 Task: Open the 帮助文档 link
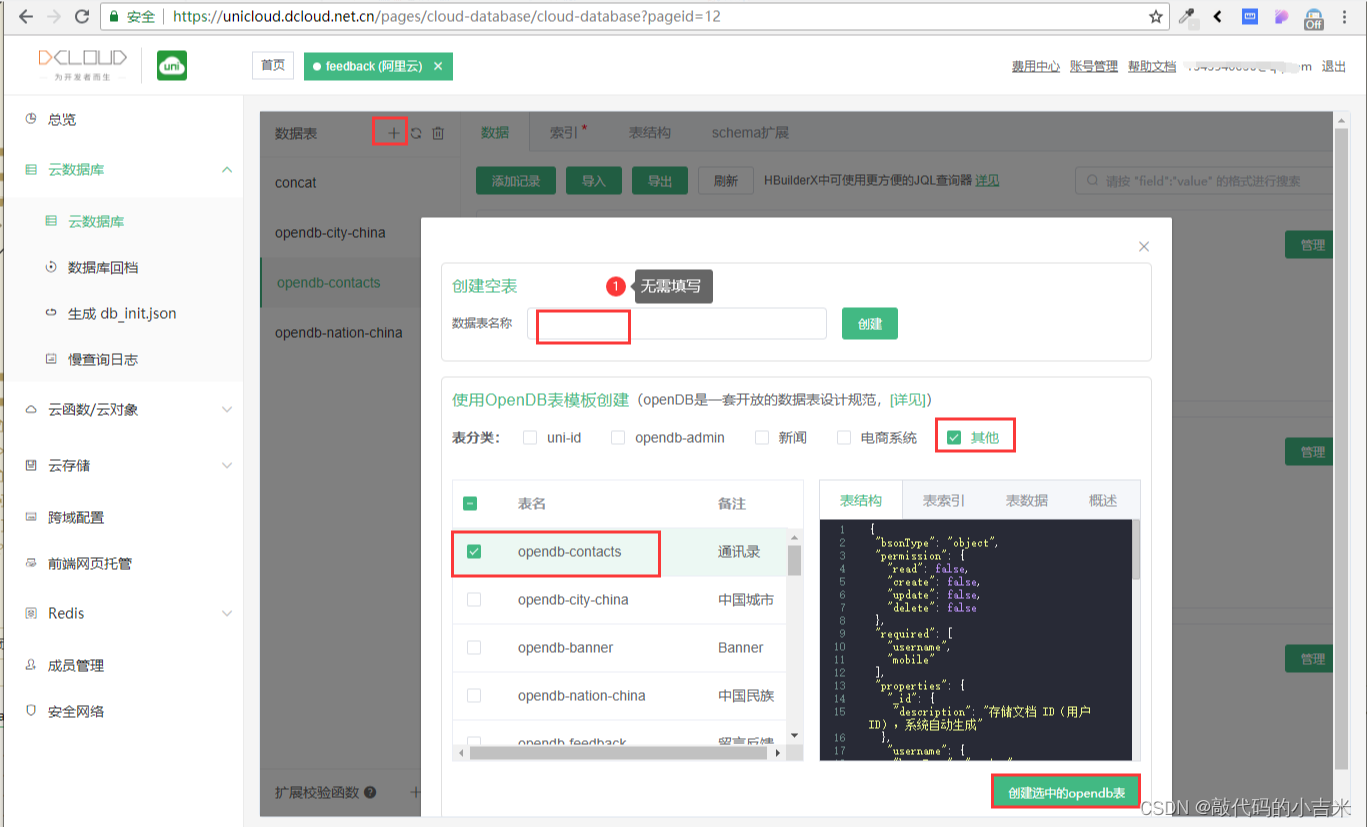(x=1152, y=66)
